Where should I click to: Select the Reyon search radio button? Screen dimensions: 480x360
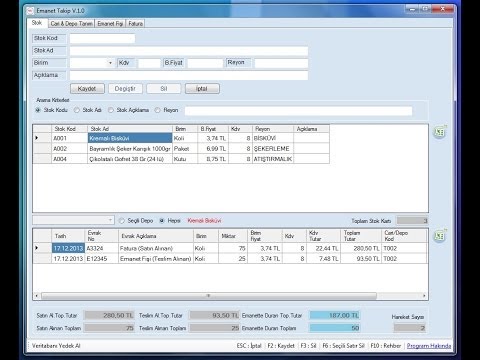157,110
